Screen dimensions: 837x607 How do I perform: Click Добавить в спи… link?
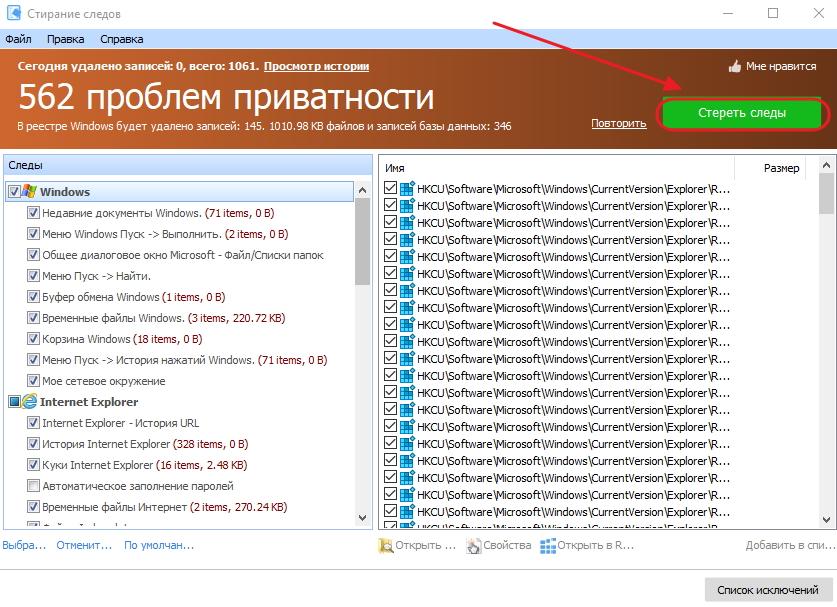click(789, 545)
